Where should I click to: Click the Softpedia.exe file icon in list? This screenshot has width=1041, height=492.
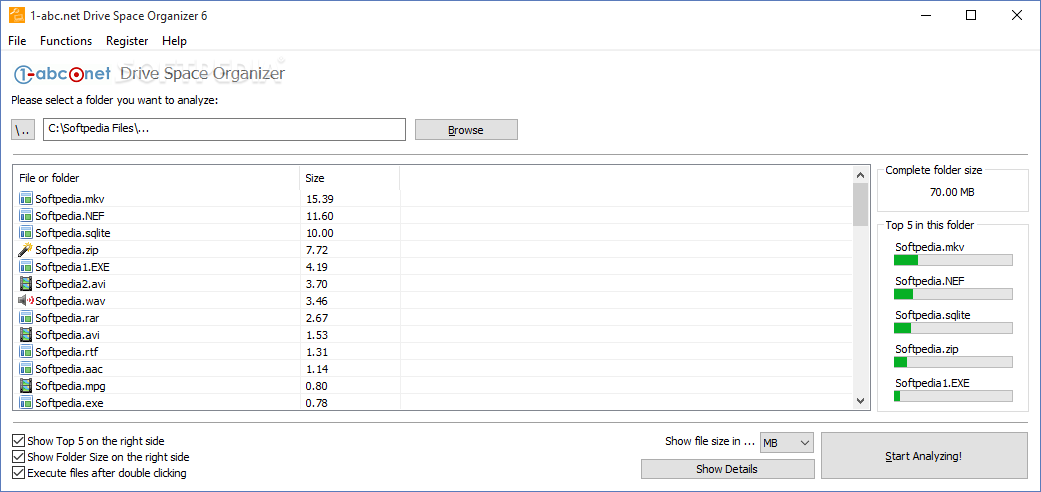26,402
